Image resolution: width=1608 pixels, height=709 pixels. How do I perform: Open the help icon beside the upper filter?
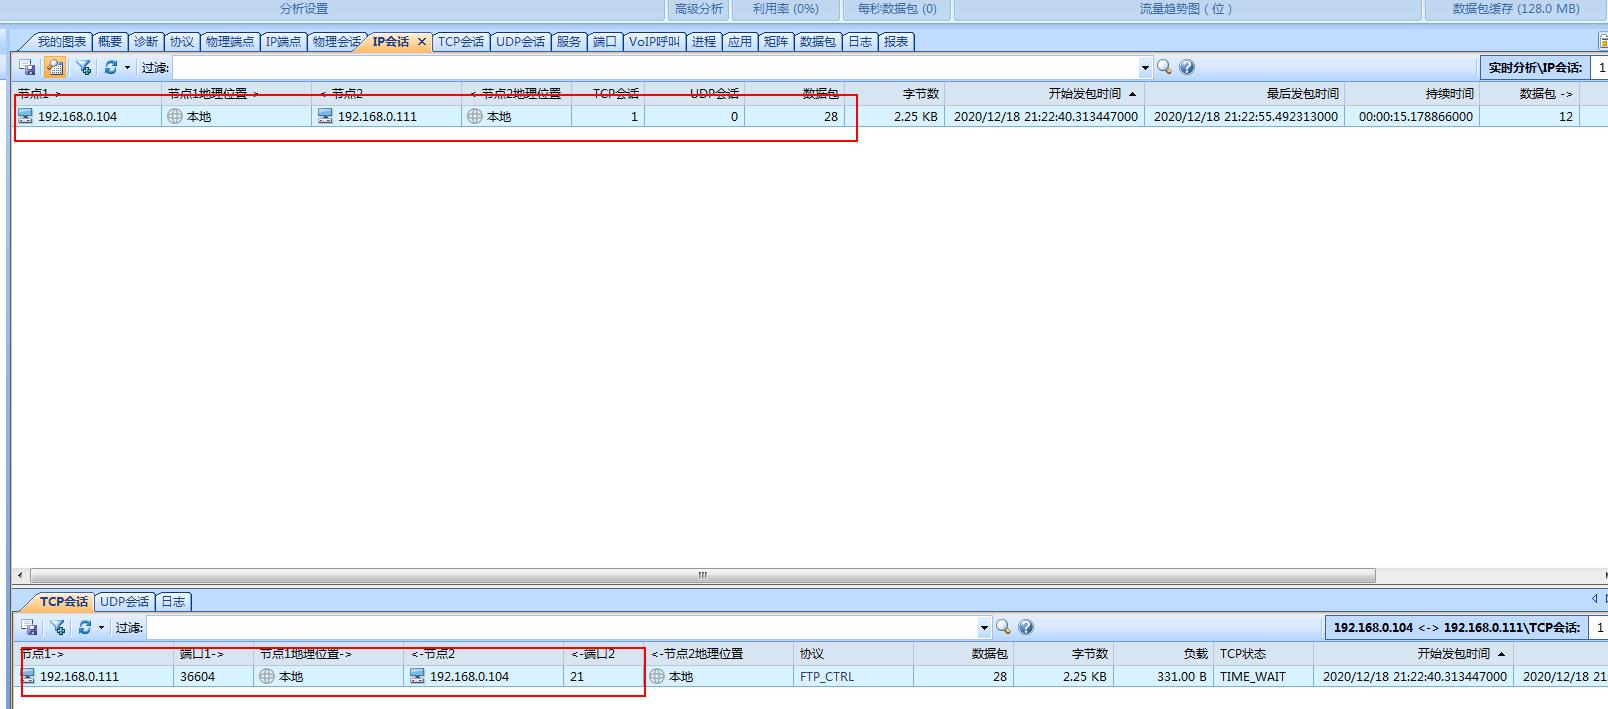coord(1187,67)
